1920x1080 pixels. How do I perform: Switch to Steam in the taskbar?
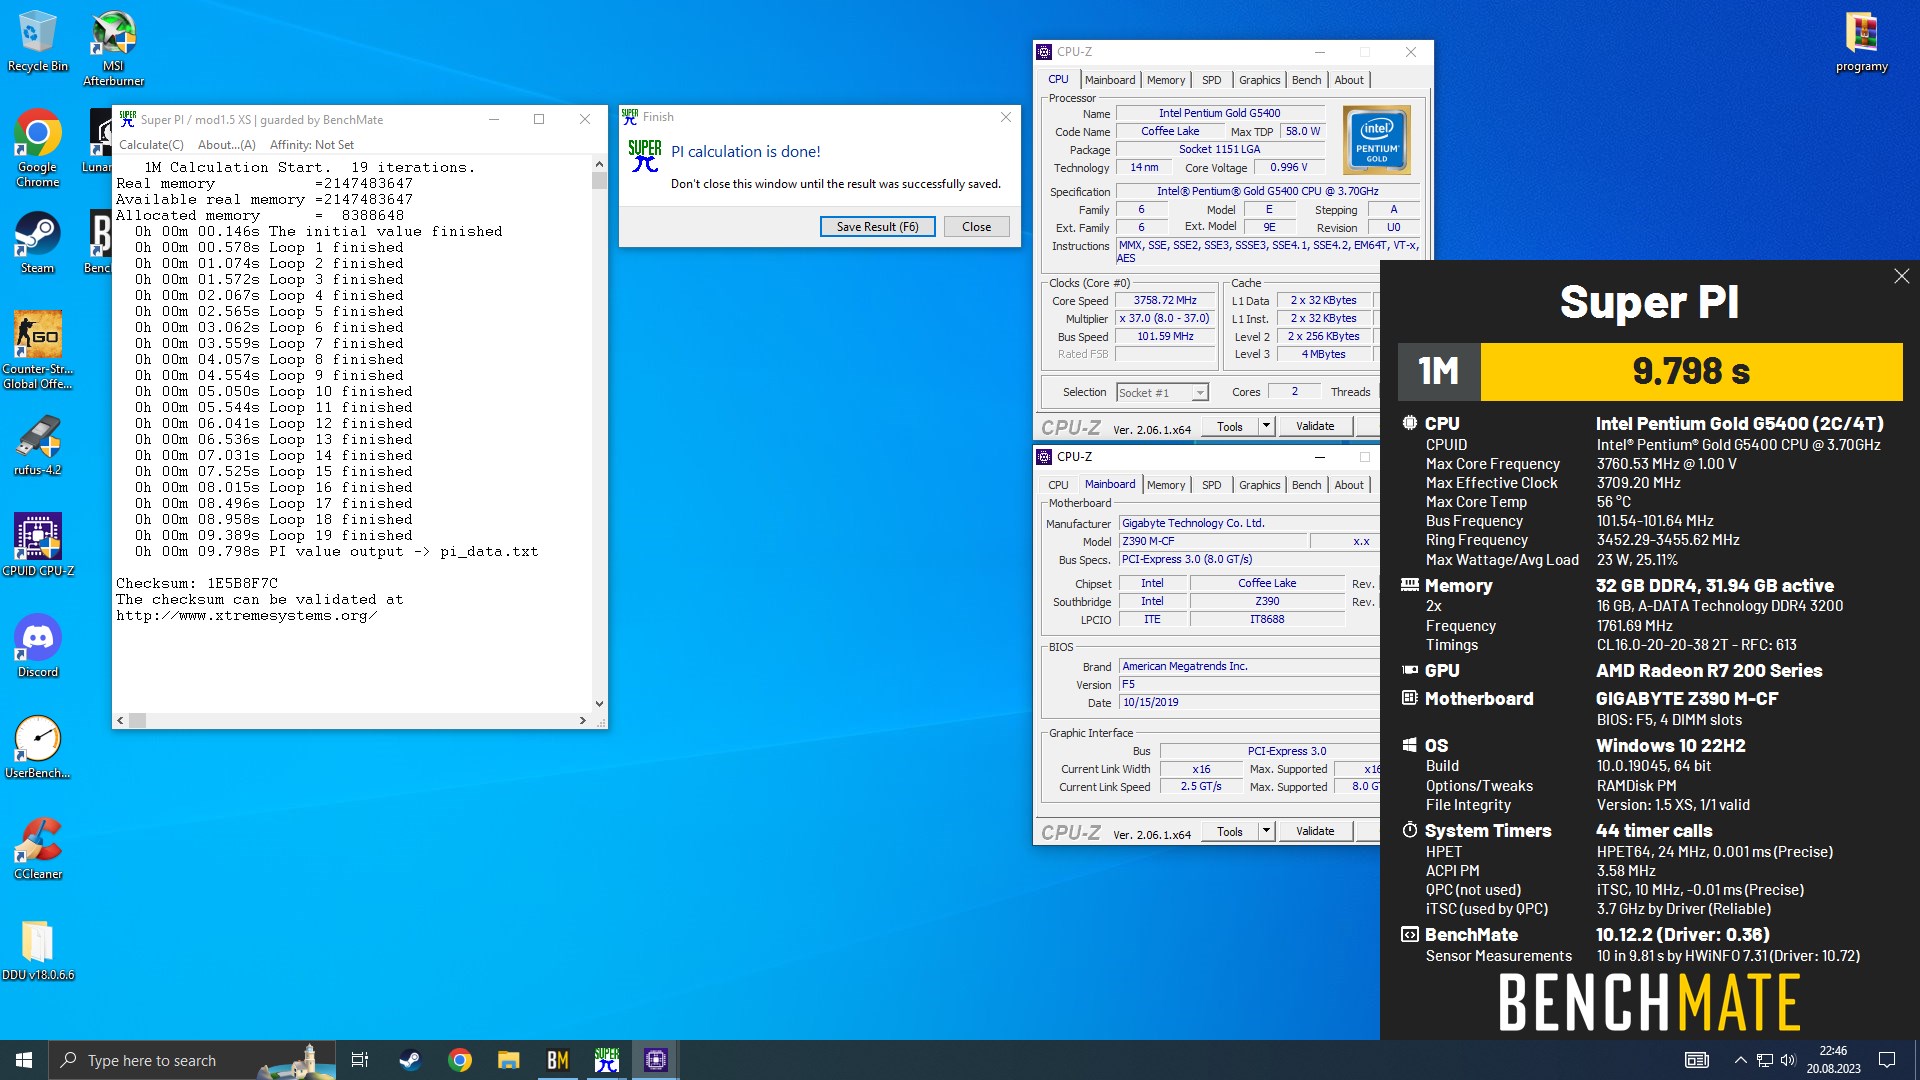point(410,1060)
